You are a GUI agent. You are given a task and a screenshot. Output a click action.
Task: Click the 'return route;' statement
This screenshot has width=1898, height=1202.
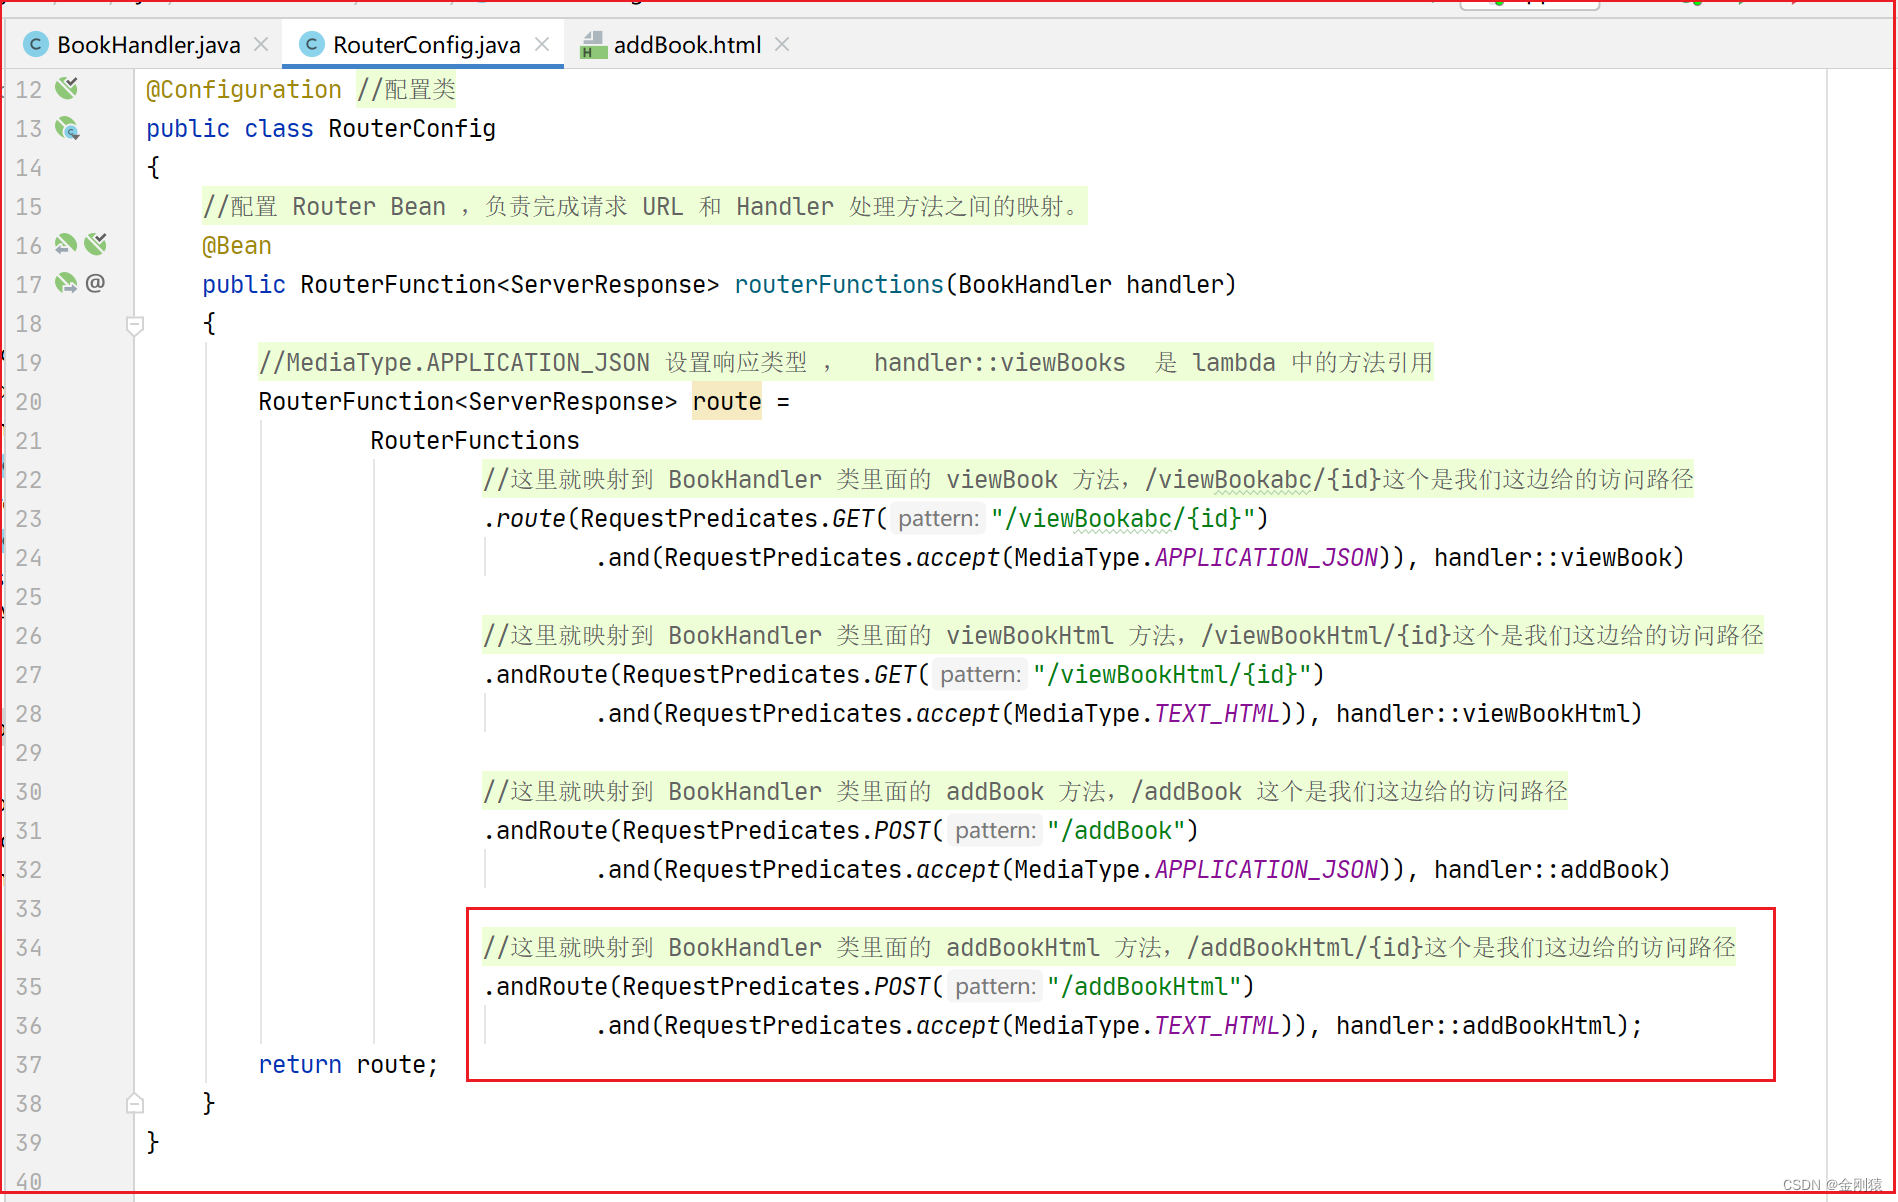[x=348, y=1065]
